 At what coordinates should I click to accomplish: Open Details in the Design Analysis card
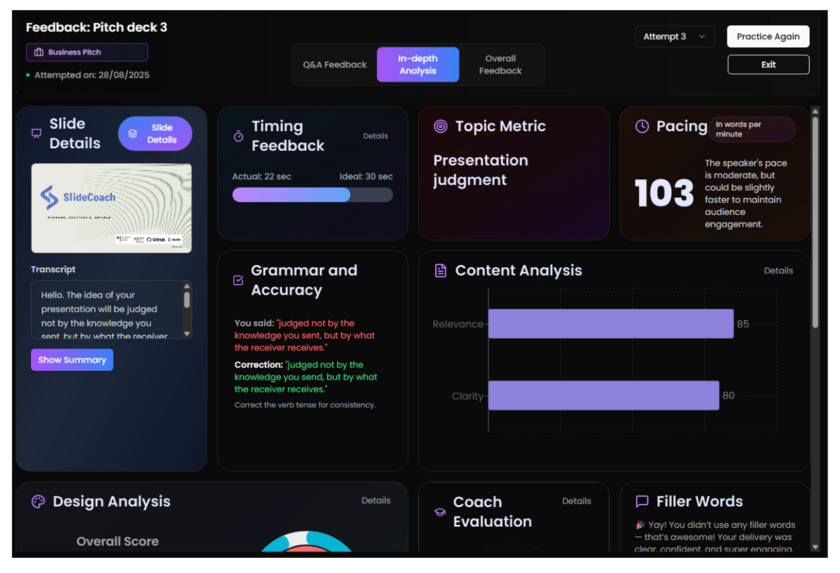point(375,501)
